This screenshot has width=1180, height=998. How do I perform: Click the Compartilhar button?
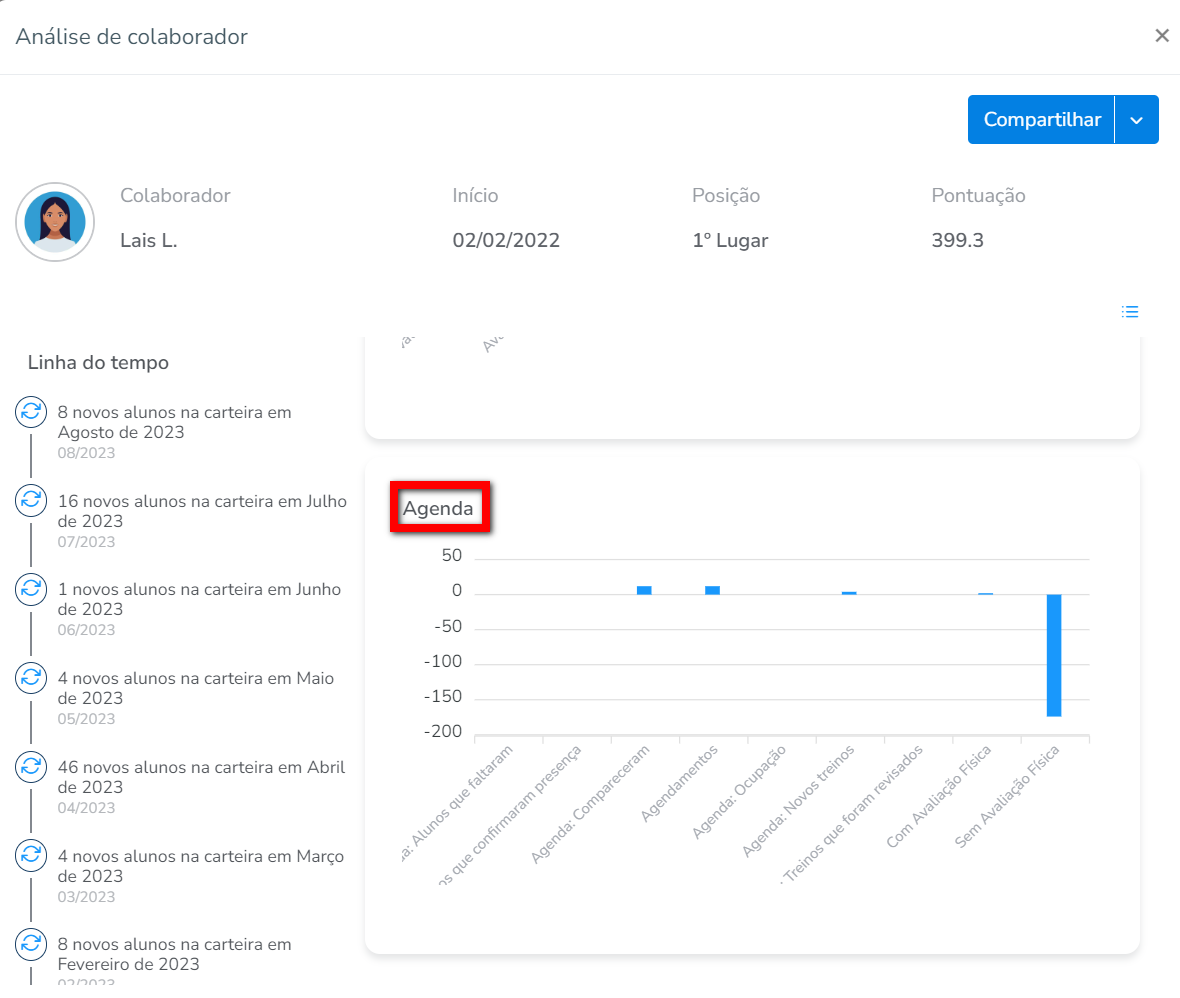(1042, 120)
